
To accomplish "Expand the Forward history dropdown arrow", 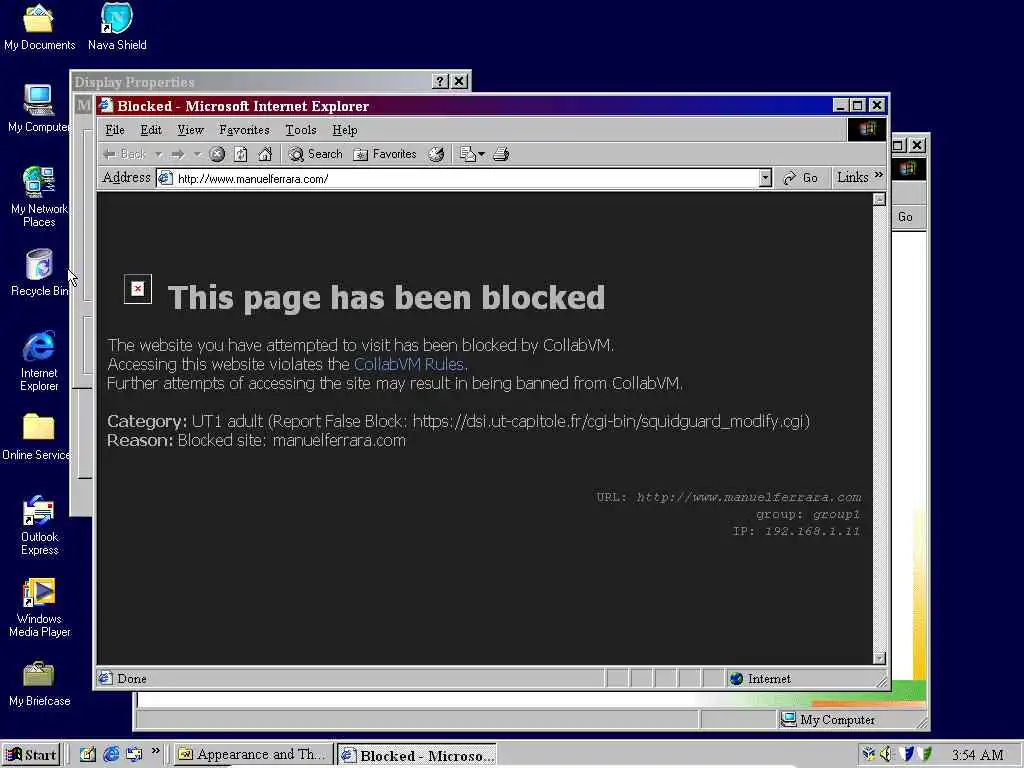I will tap(197, 154).
